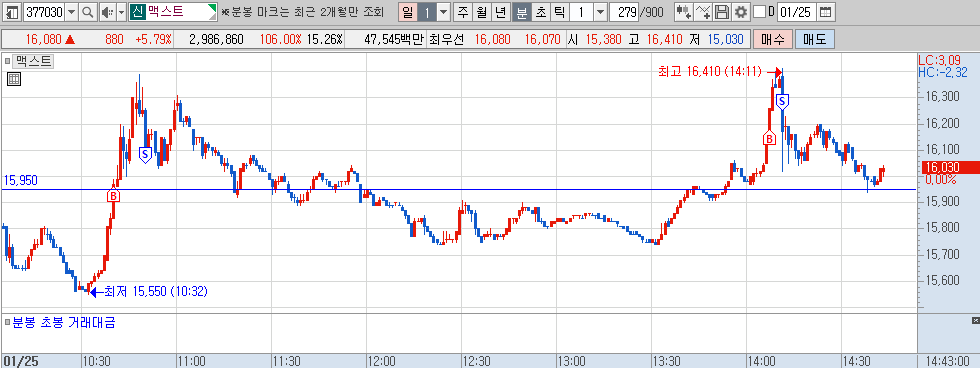980x368 pixels.
Task: Click the data grid icon below 맥스트
Action: tap(14, 79)
